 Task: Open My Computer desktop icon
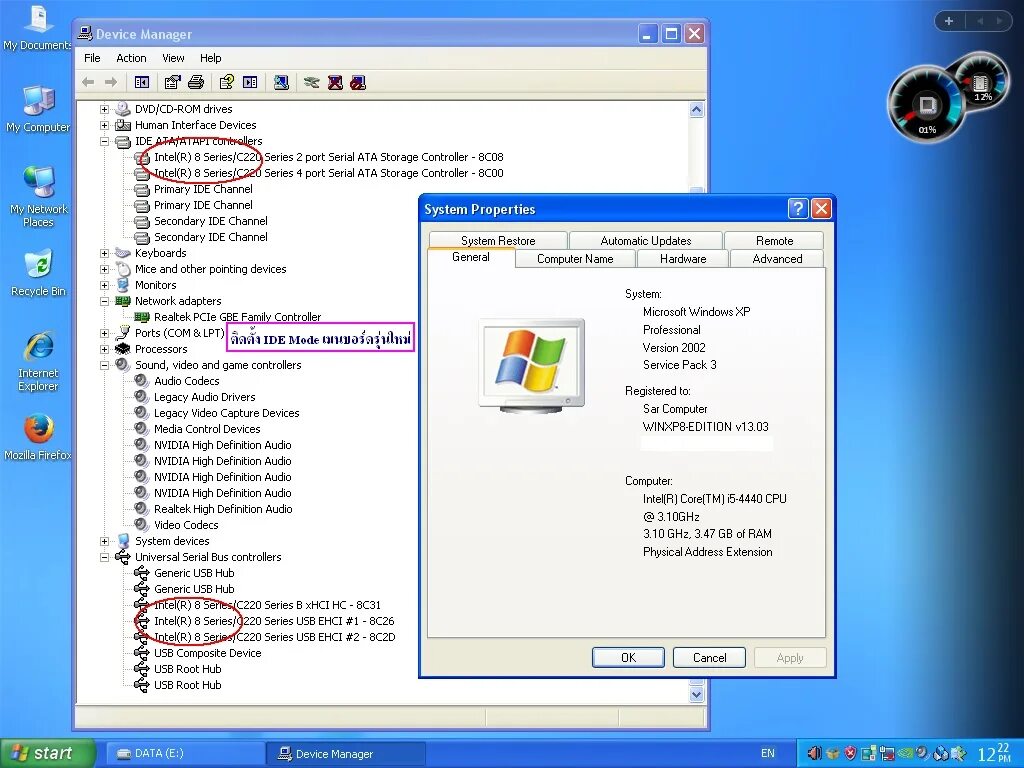(38, 108)
